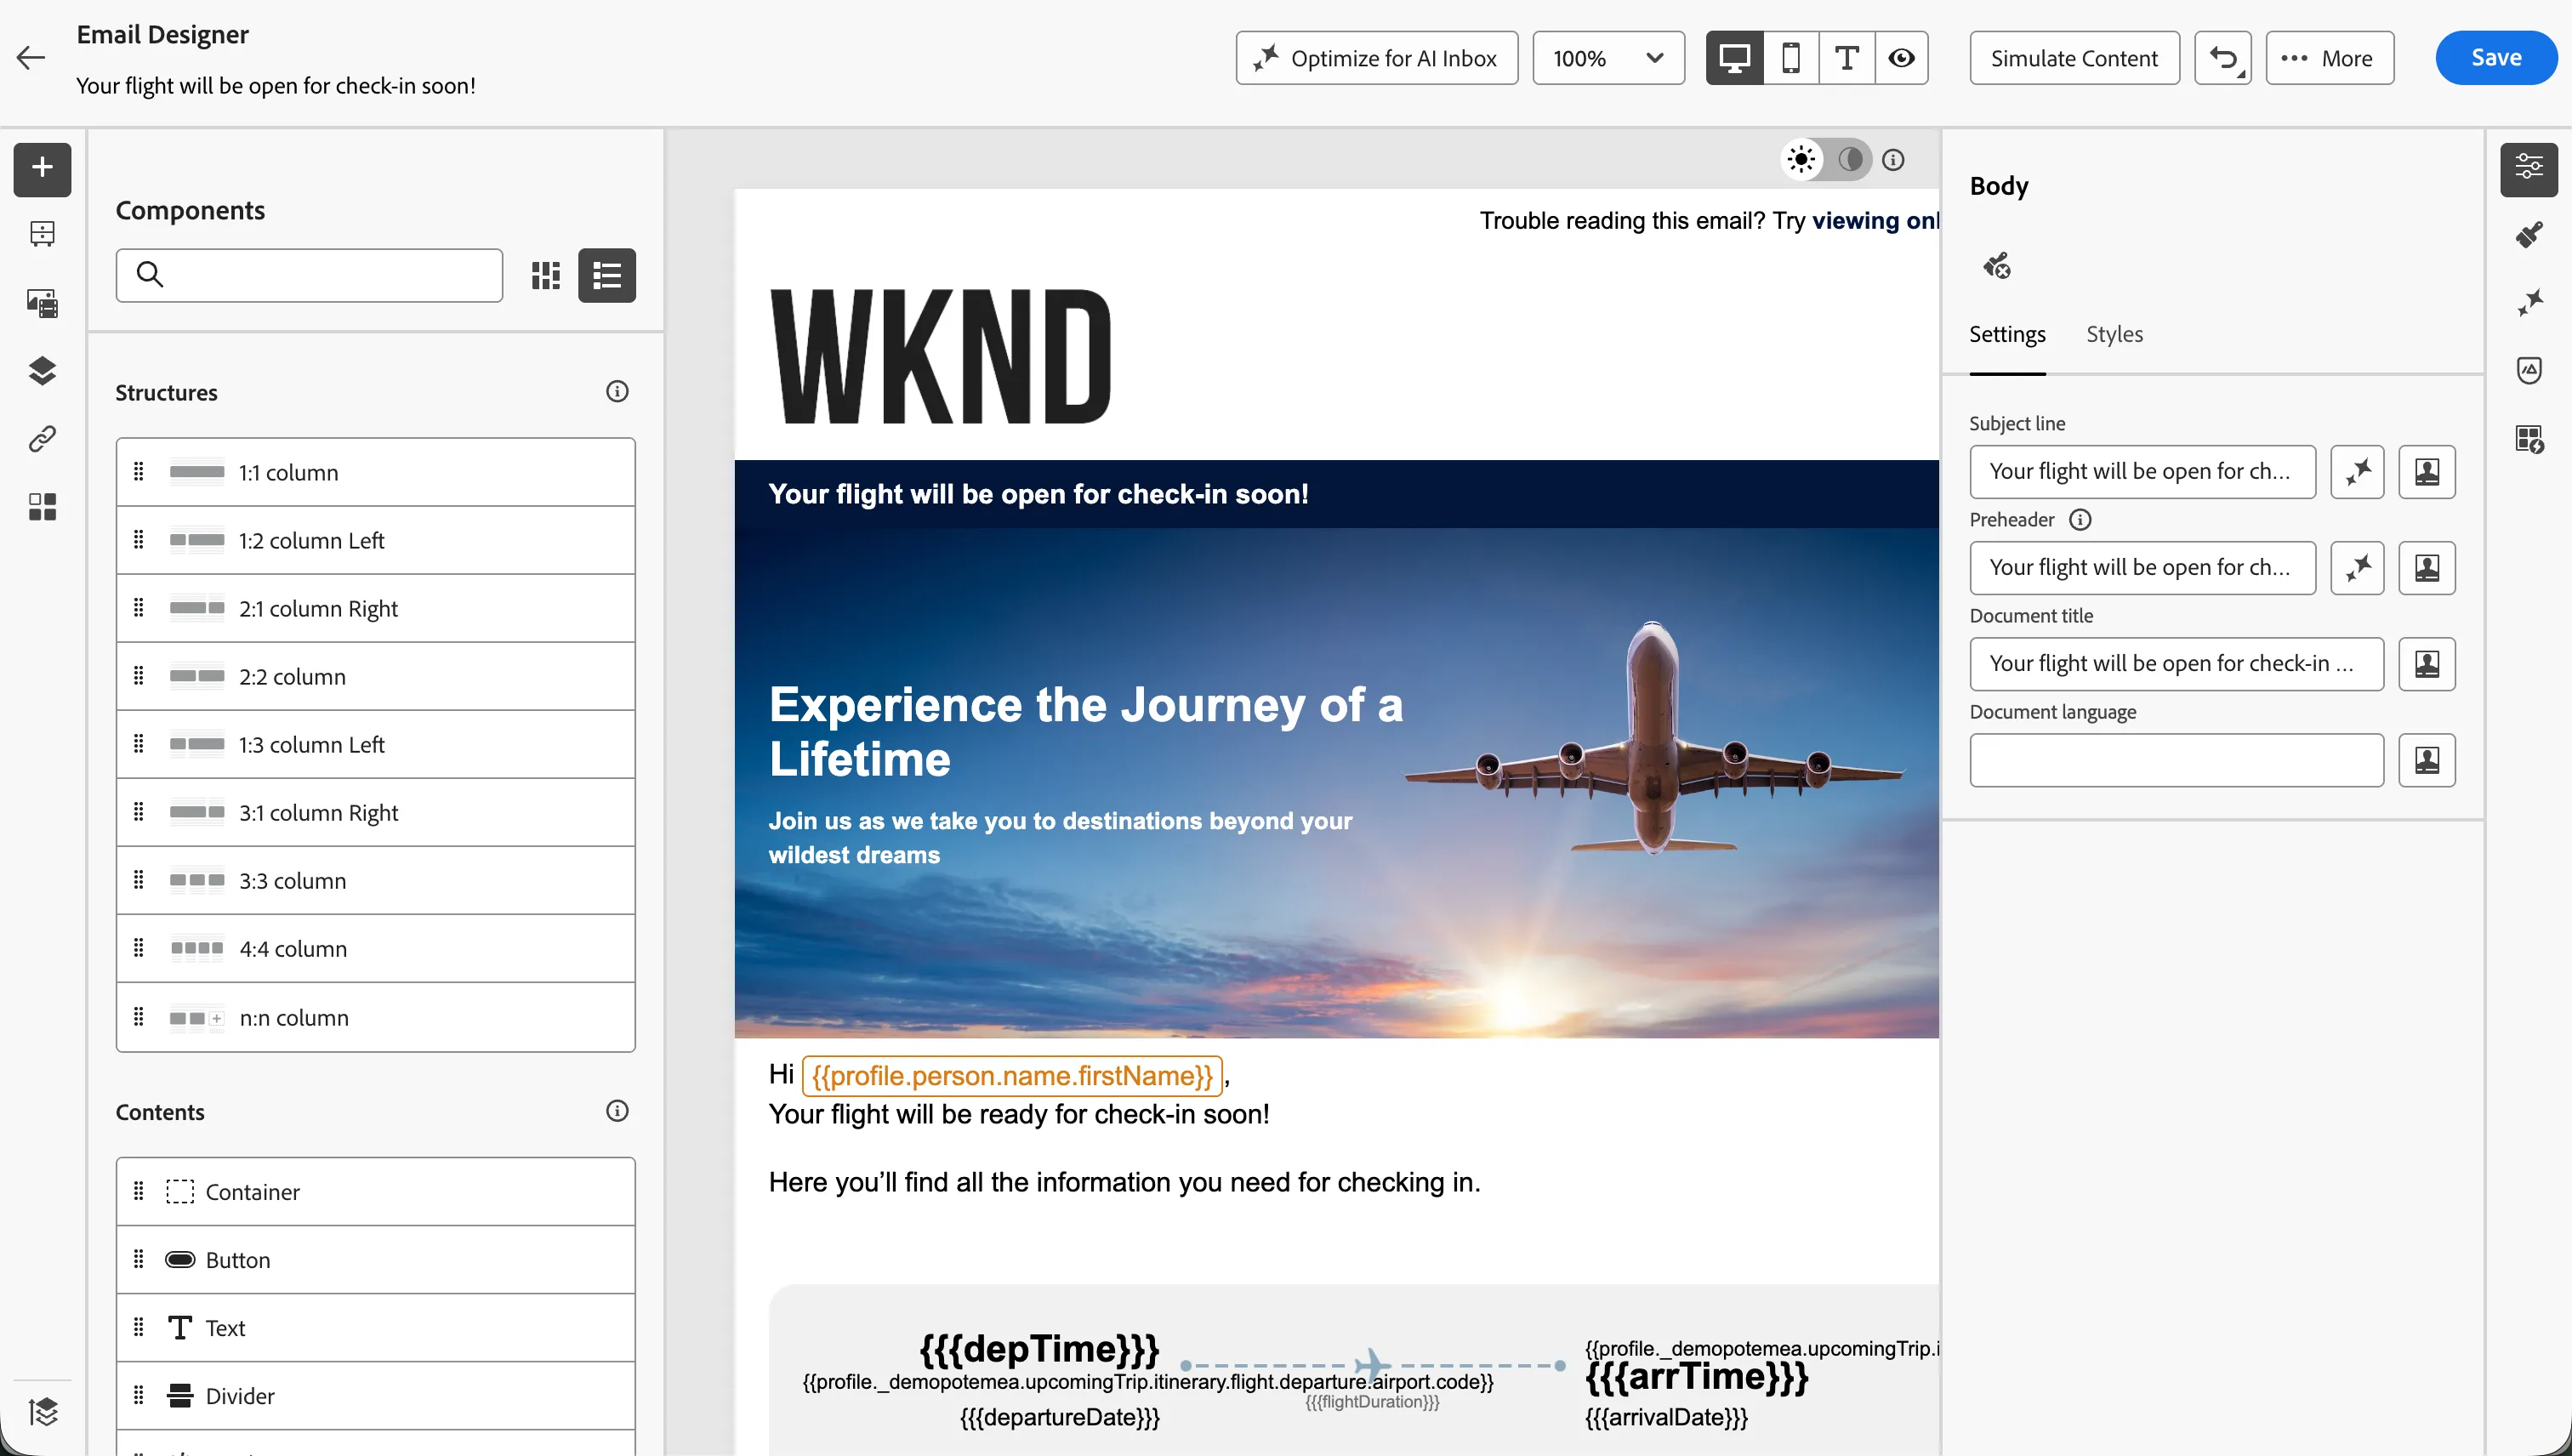Image resolution: width=2572 pixels, height=1456 pixels.
Task: Click the firstName personalization token
Action: tap(1012, 1076)
